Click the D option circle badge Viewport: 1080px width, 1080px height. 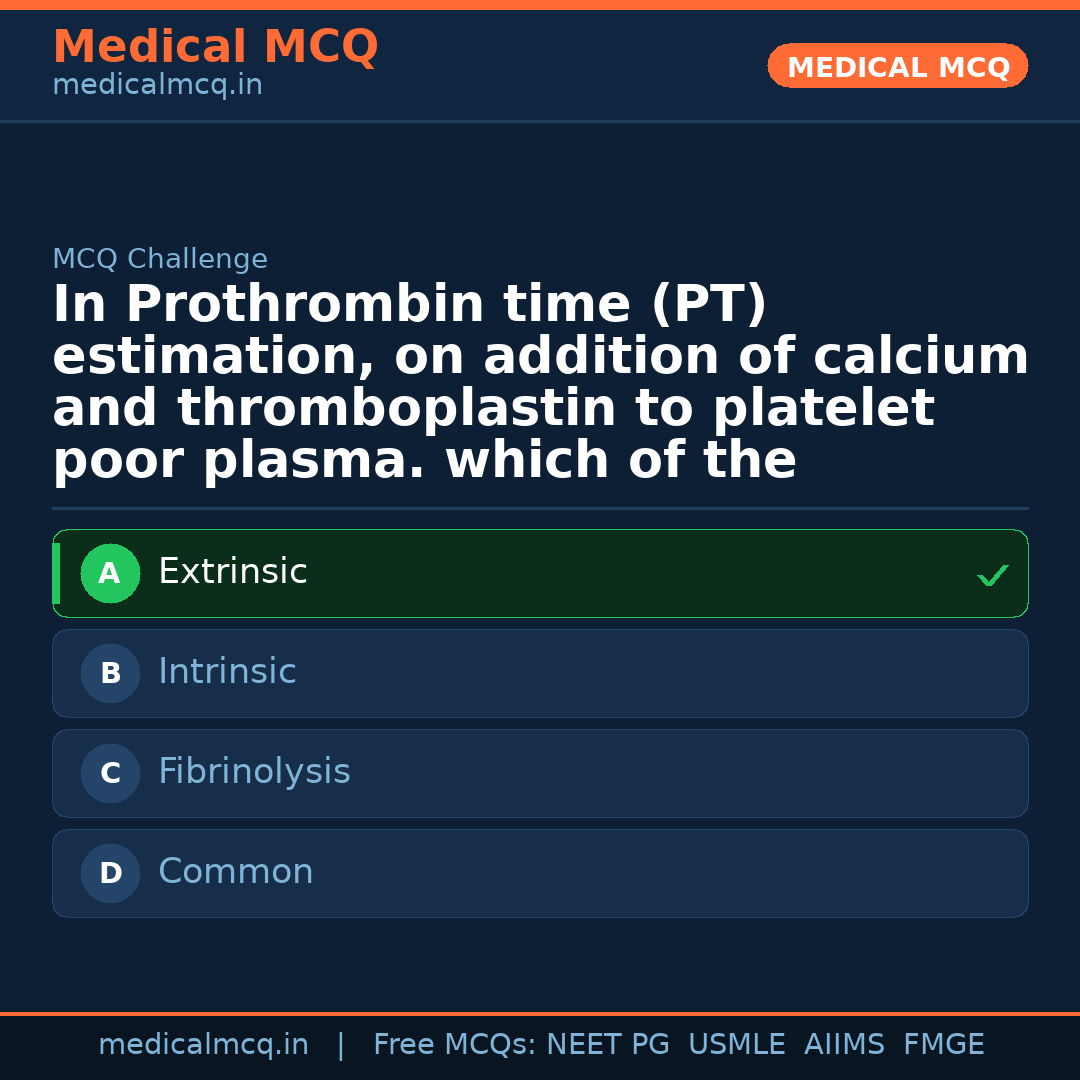coord(110,874)
